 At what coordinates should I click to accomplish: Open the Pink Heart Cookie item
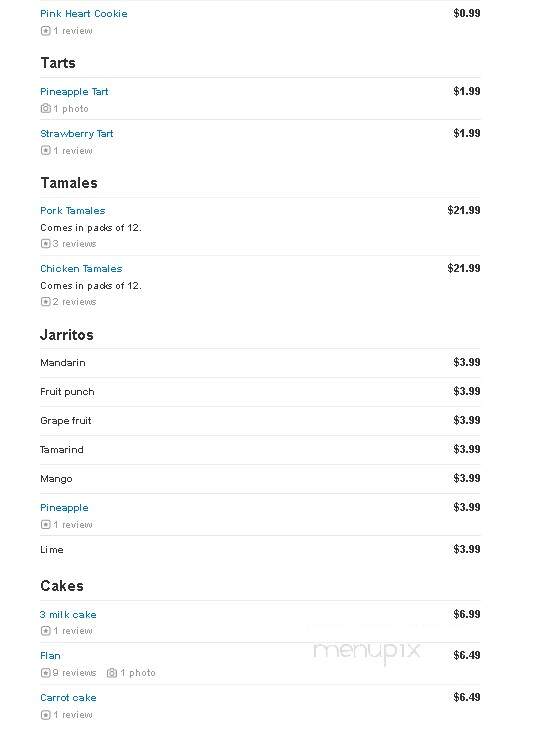(84, 14)
